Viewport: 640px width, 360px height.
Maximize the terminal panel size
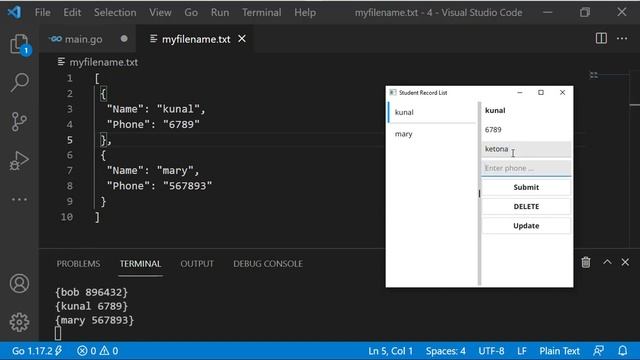[x=607, y=262]
